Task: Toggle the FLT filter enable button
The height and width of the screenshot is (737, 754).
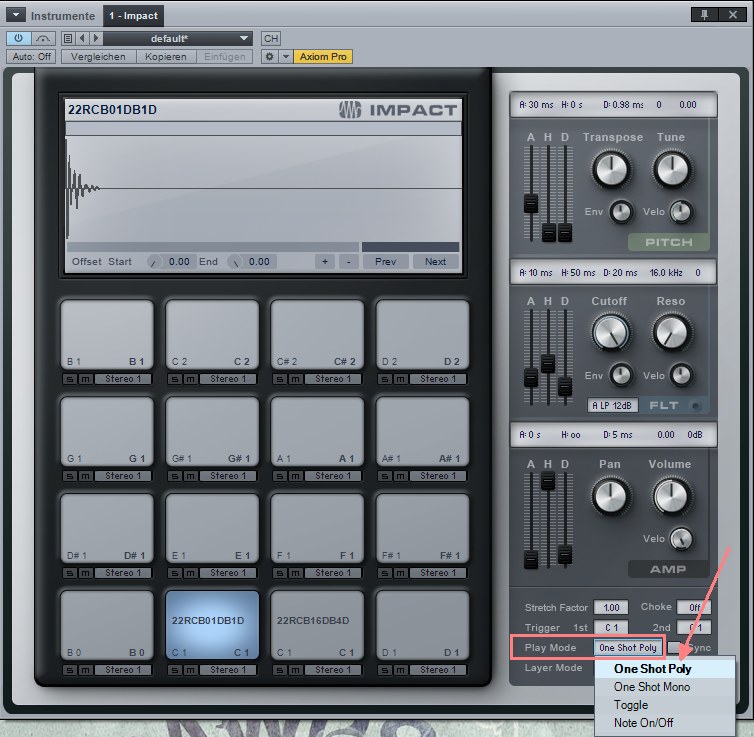Action: click(x=695, y=406)
